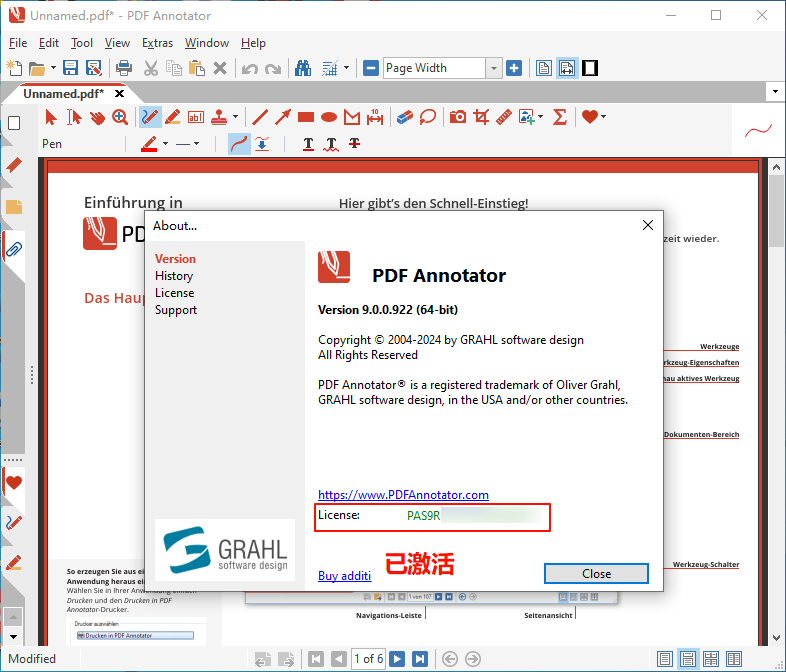Screen dimensions: 786x672
Task: Open the Page Width zoom dropdown
Action: [494, 68]
